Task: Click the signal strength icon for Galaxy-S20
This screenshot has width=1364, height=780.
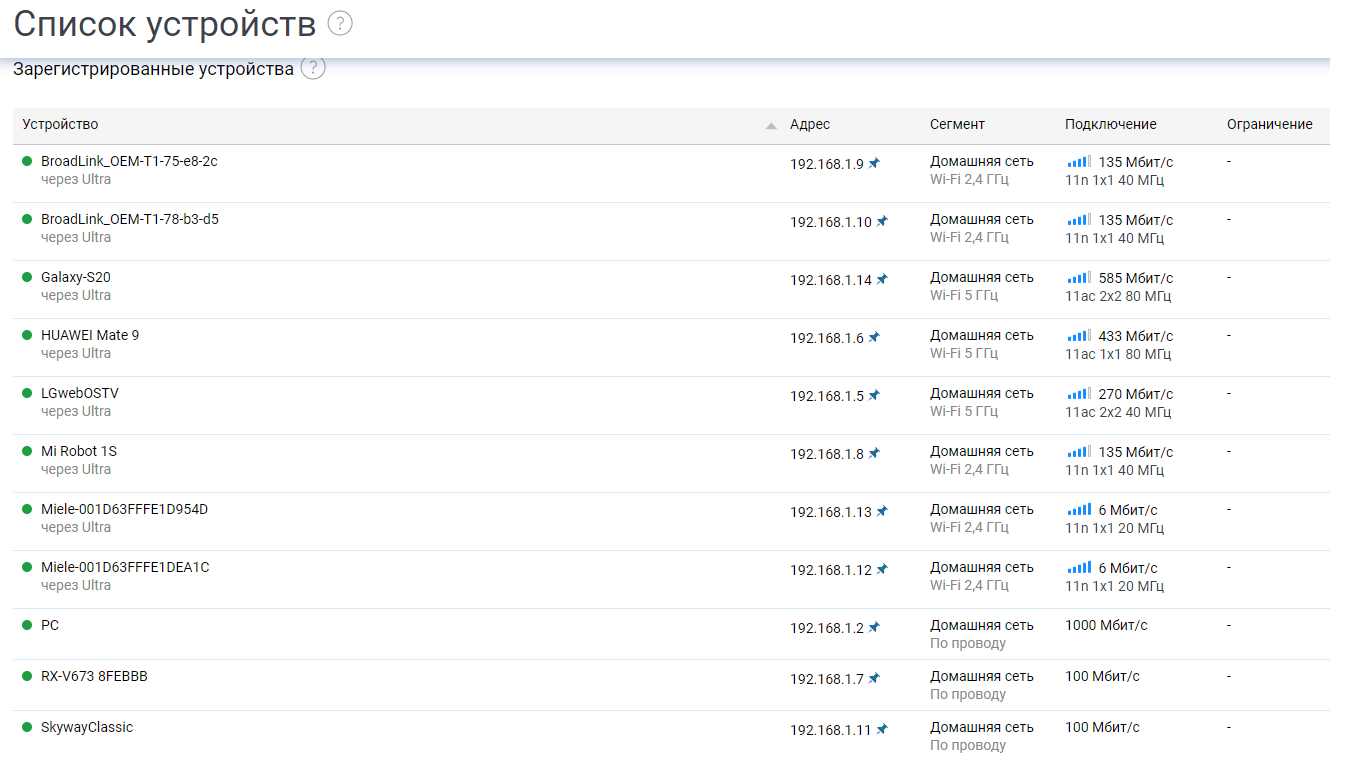Action: click(x=1079, y=278)
